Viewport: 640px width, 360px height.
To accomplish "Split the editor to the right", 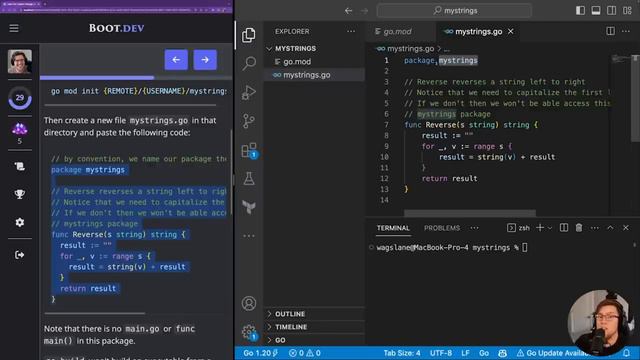I will tap(610, 31).
